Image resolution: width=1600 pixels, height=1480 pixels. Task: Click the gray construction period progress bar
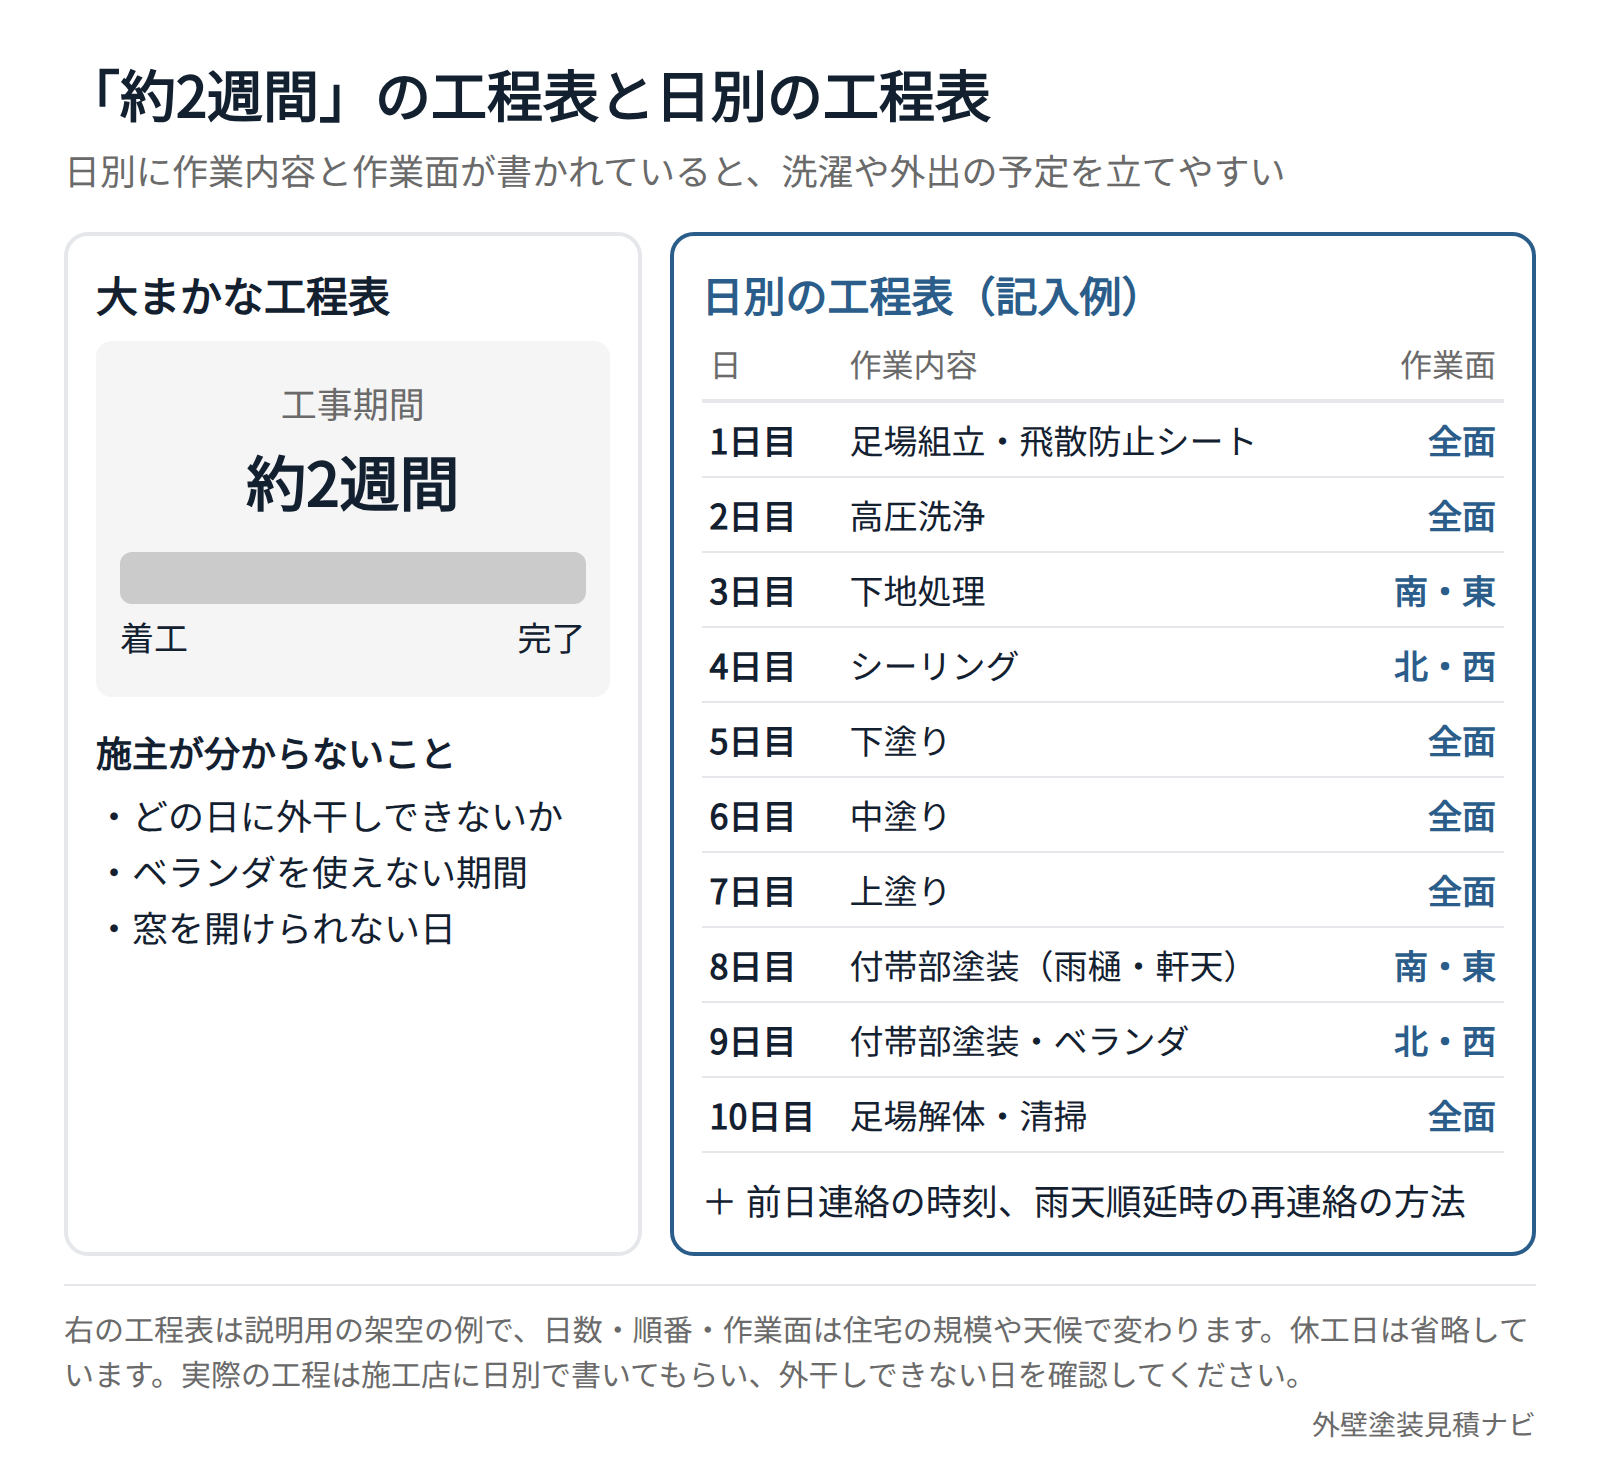click(x=353, y=578)
